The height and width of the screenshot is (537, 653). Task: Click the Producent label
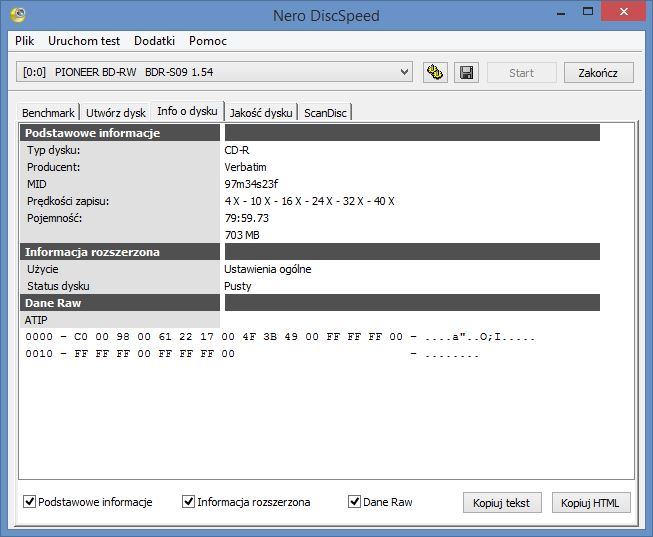point(54,167)
